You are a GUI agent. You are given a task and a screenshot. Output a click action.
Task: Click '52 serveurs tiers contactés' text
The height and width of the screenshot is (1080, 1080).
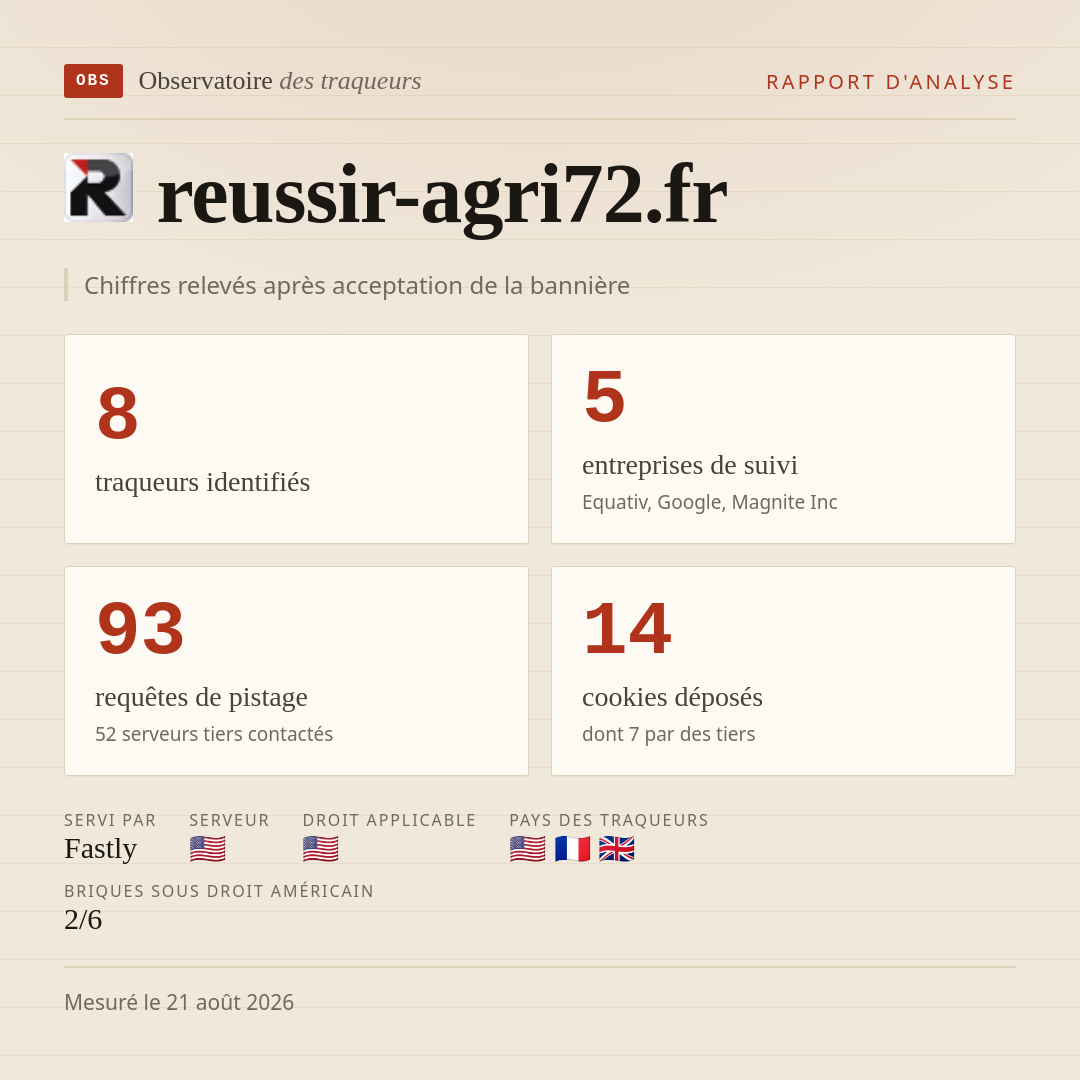coord(214,734)
